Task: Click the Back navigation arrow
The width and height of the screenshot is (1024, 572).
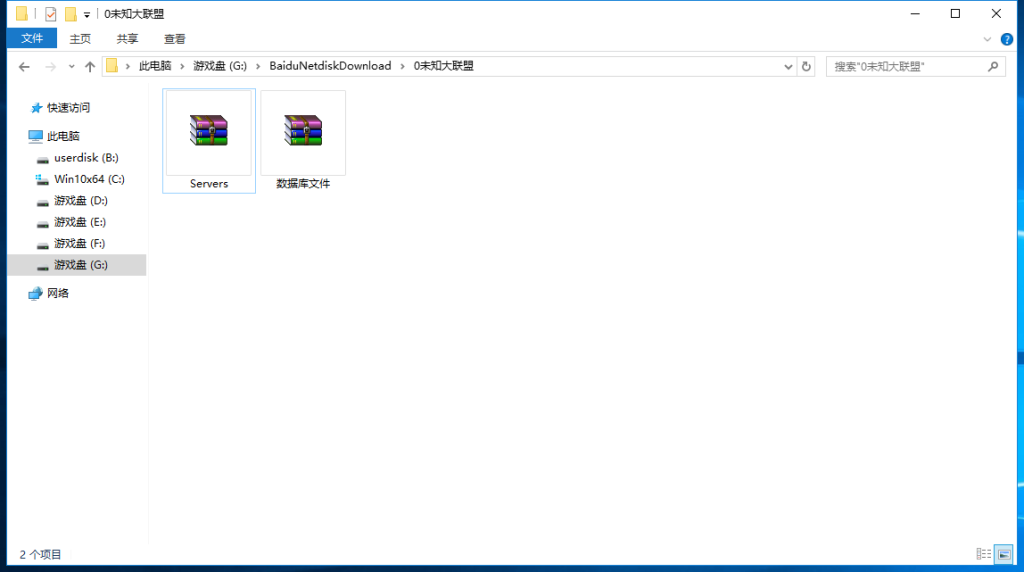Action: [x=24, y=67]
